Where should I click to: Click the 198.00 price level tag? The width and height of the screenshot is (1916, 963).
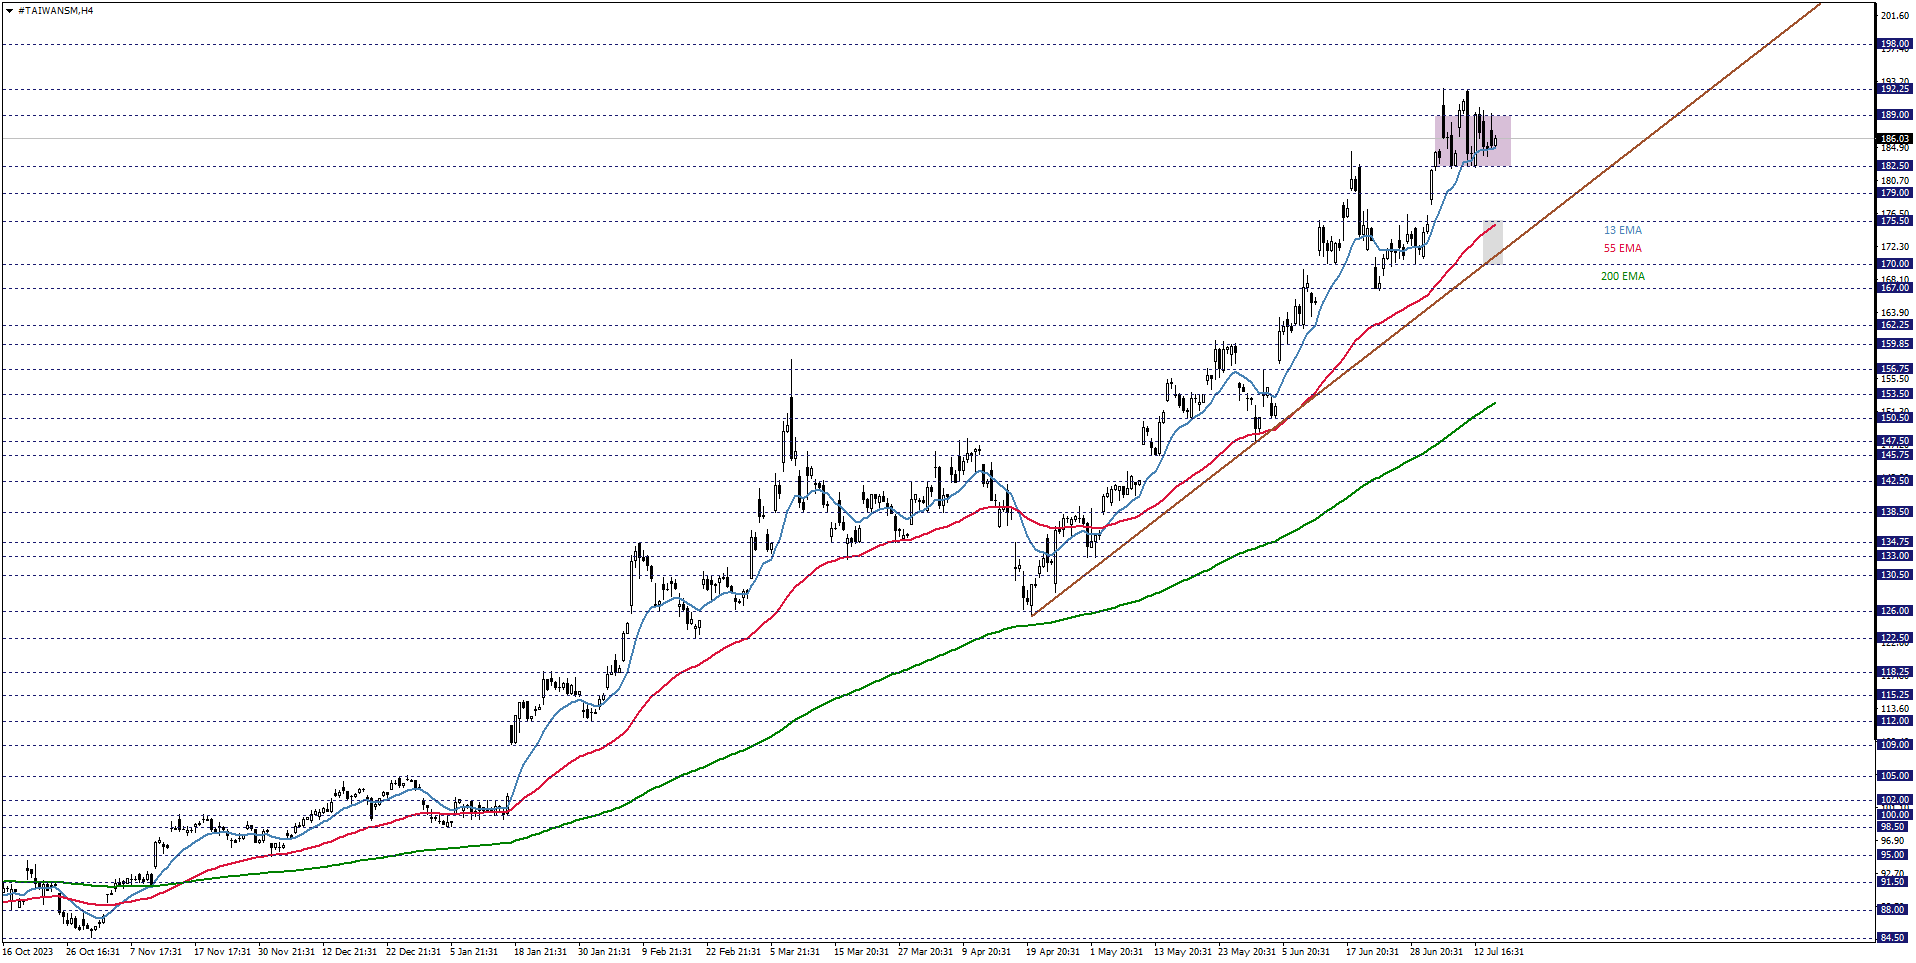(1895, 44)
